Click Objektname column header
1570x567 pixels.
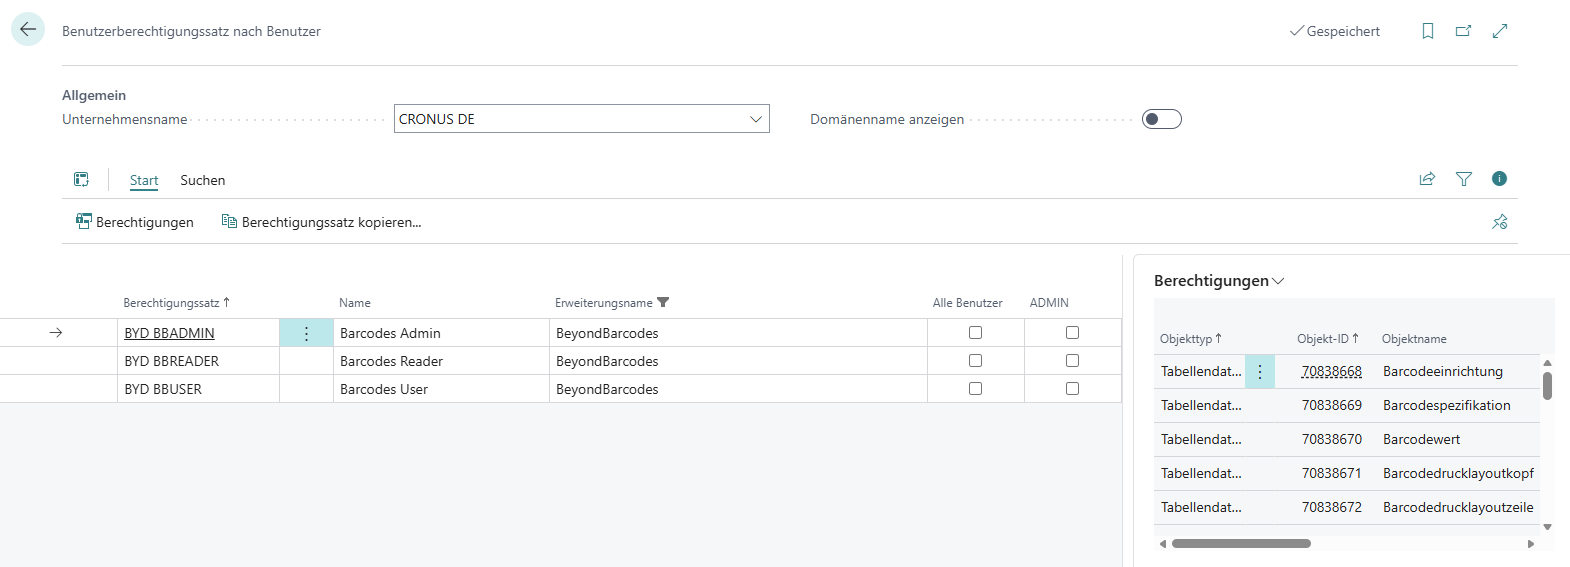tap(1414, 339)
